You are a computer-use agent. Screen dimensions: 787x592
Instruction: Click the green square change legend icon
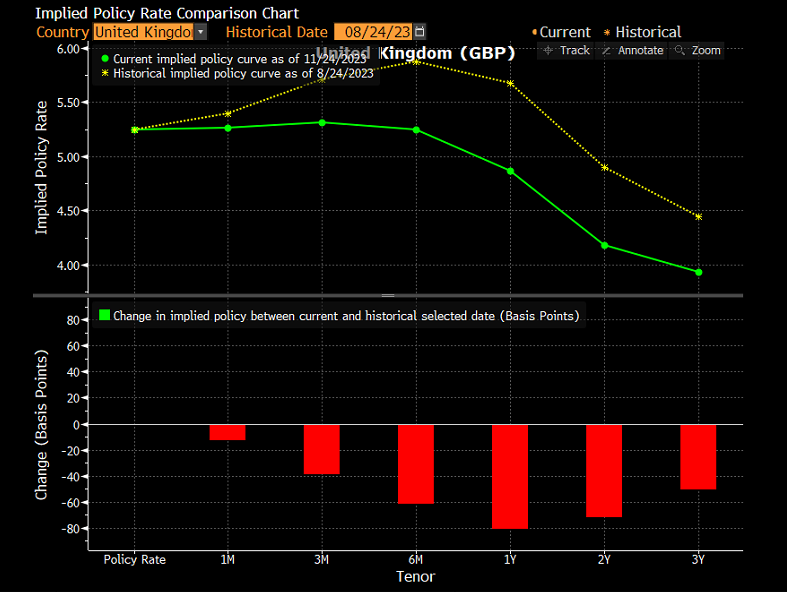pyautogui.click(x=103, y=316)
